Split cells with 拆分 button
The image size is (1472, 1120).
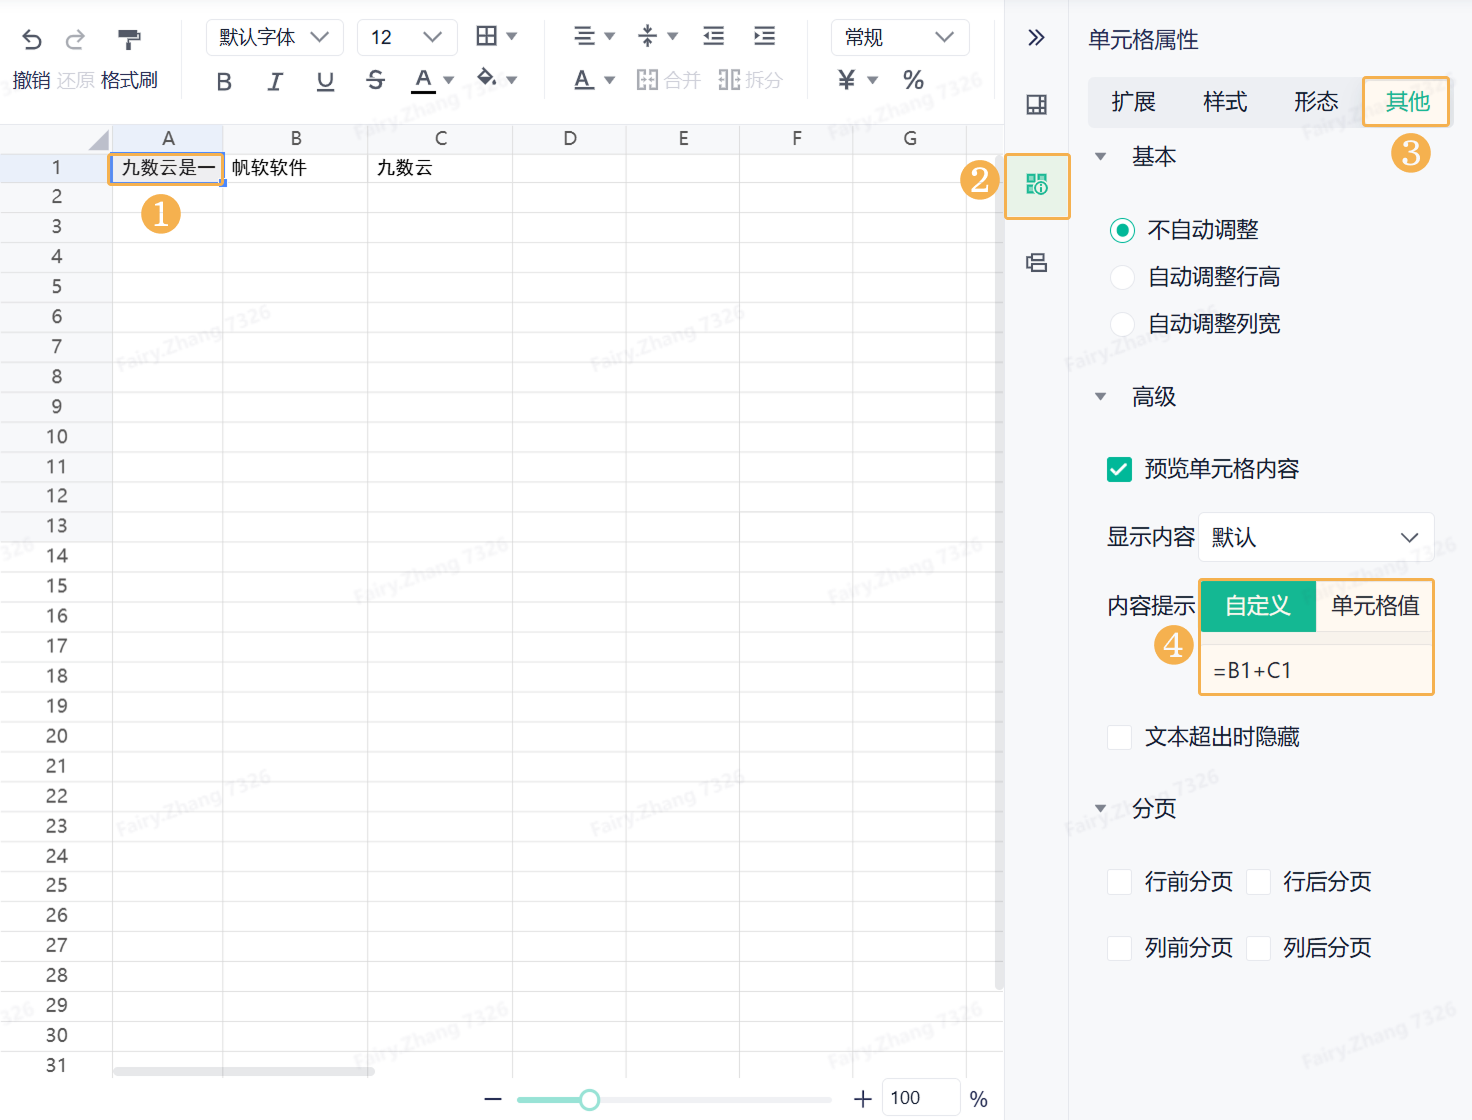pyautogui.click(x=751, y=80)
